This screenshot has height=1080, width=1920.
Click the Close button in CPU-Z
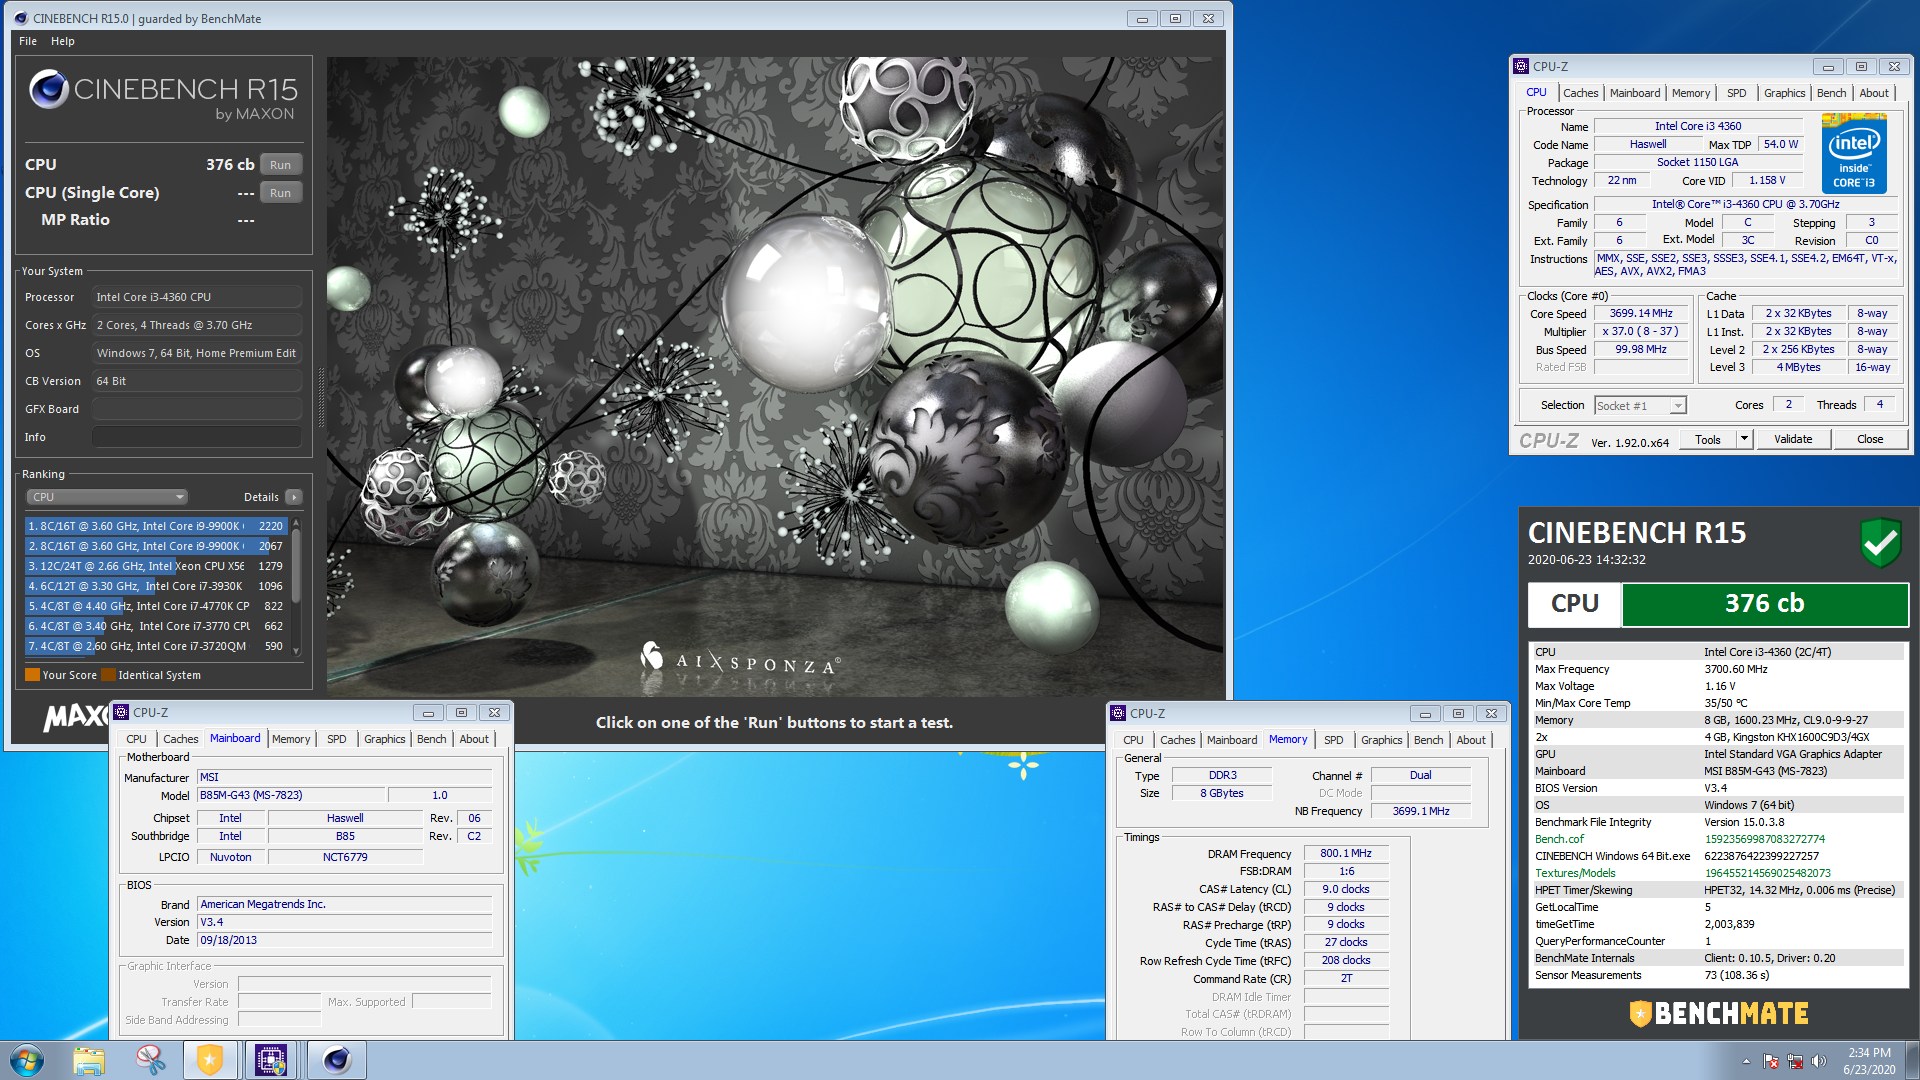tap(1870, 439)
